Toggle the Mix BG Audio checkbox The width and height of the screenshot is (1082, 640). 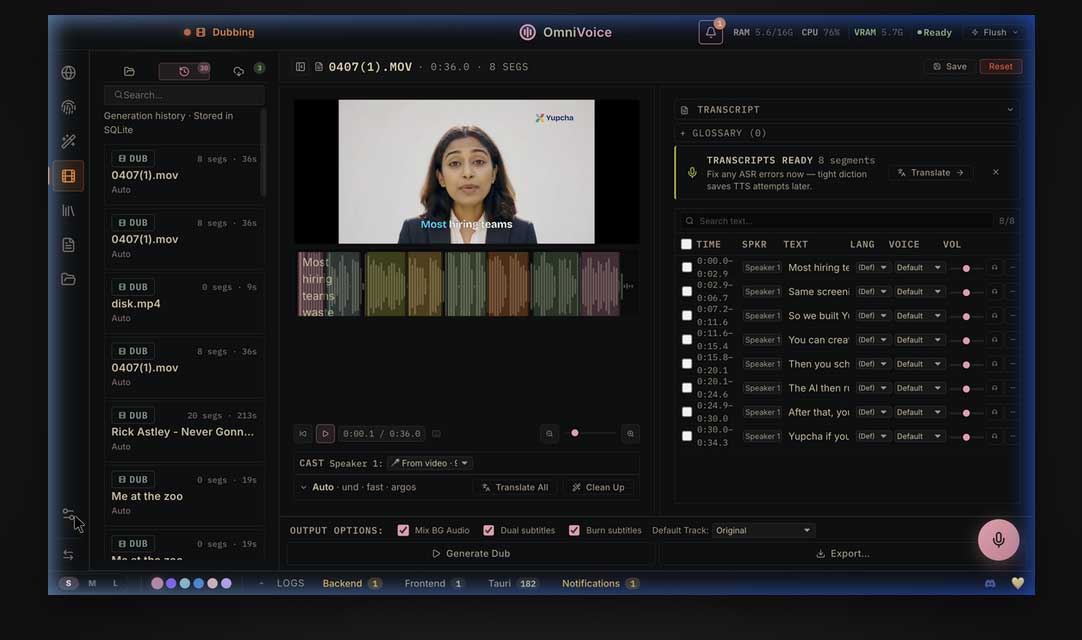pyautogui.click(x=403, y=530)
